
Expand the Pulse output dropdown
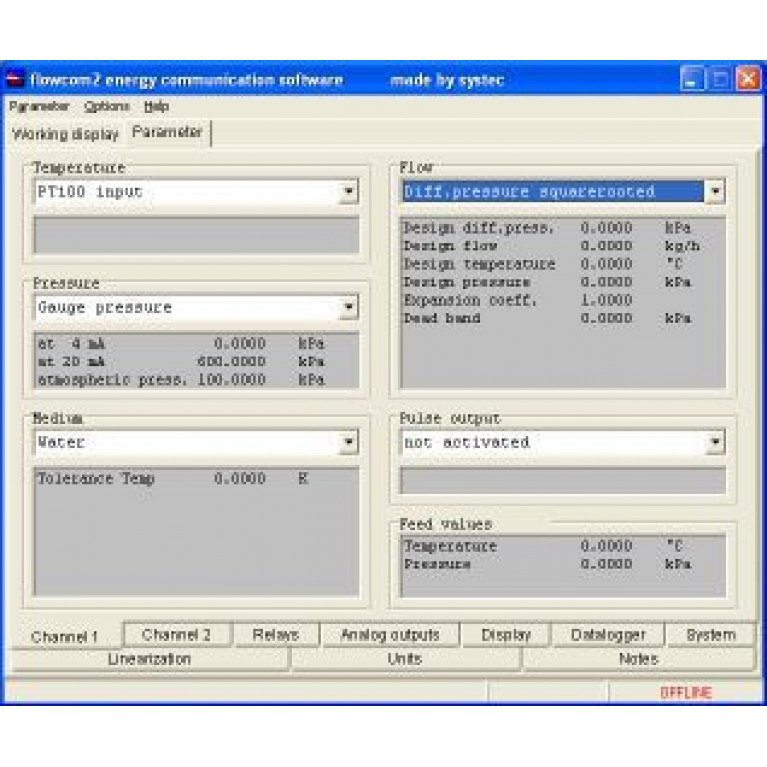pos(715,442)
